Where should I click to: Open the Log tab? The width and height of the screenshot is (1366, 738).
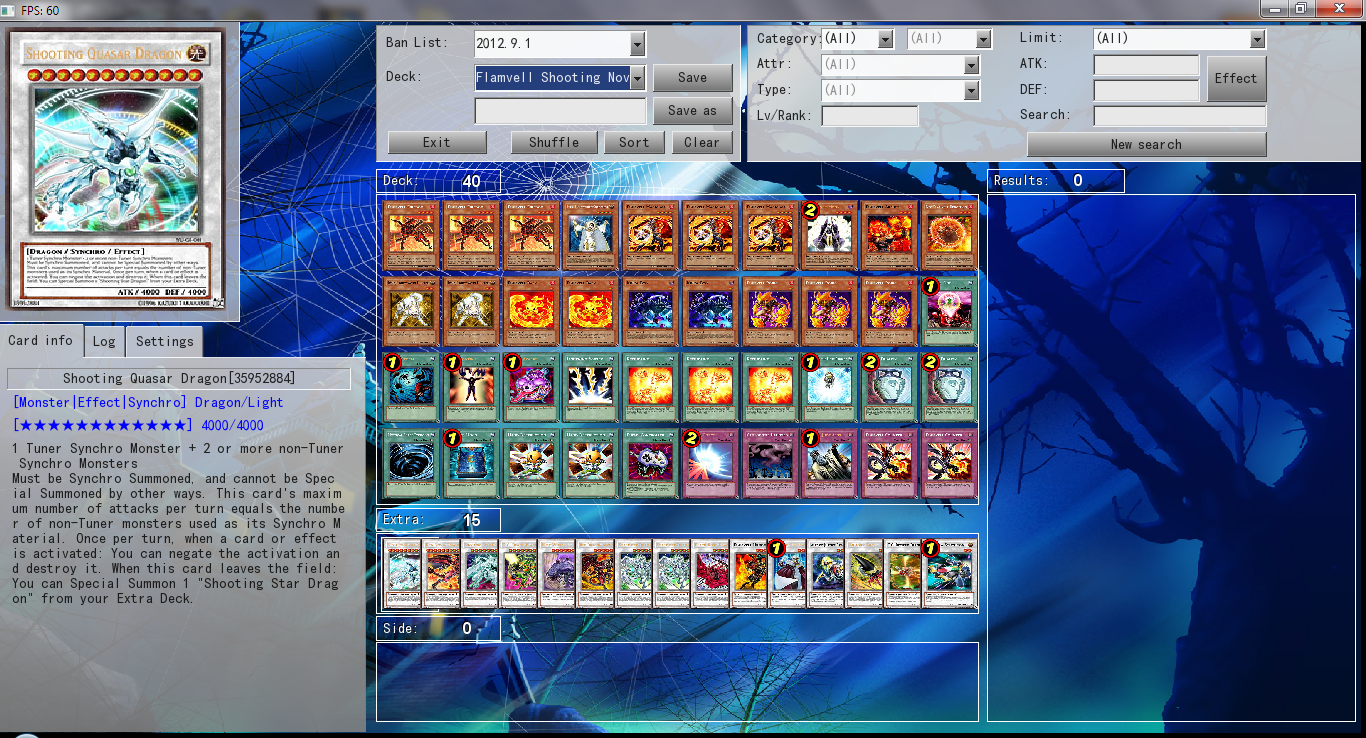[104, 342]
